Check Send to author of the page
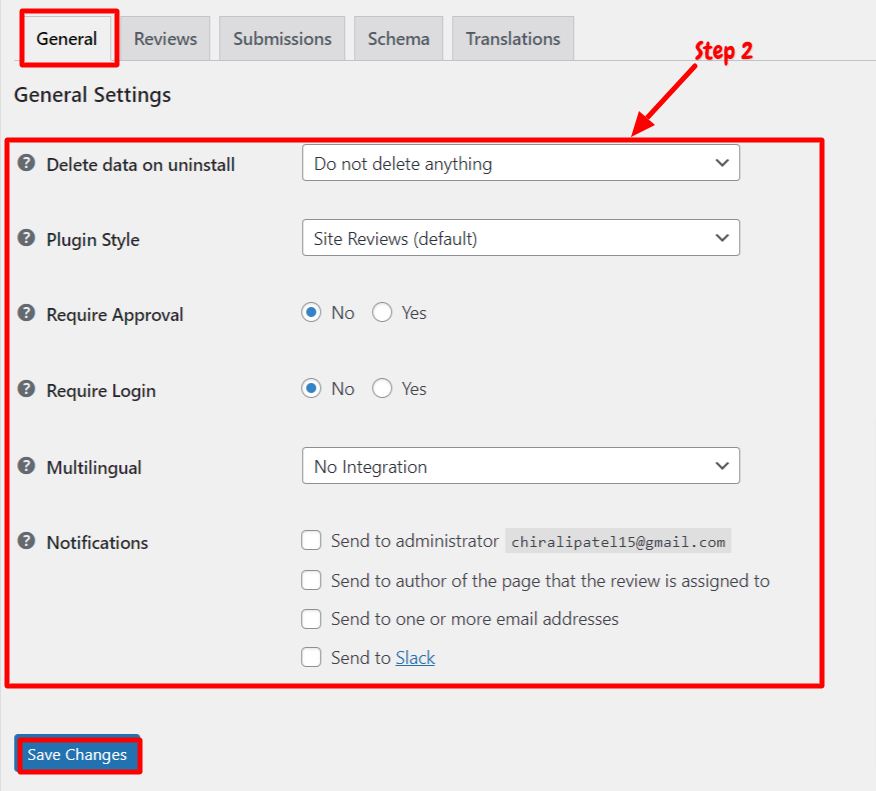Image resolution: width=876 pixels, height=791 pixels. click(x=311, y=580)
